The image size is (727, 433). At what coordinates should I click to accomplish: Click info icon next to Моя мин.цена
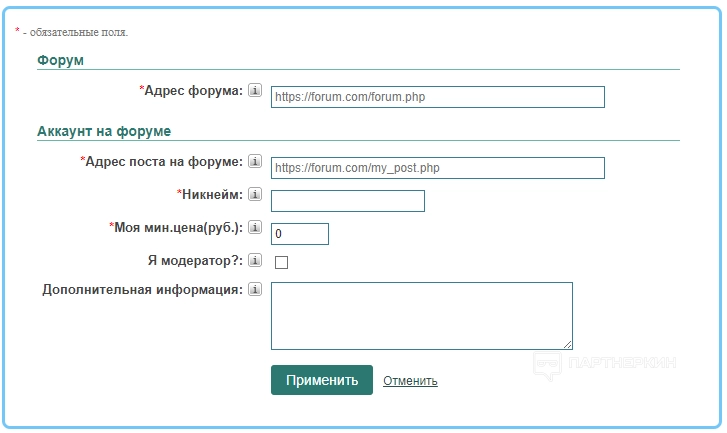254,227
